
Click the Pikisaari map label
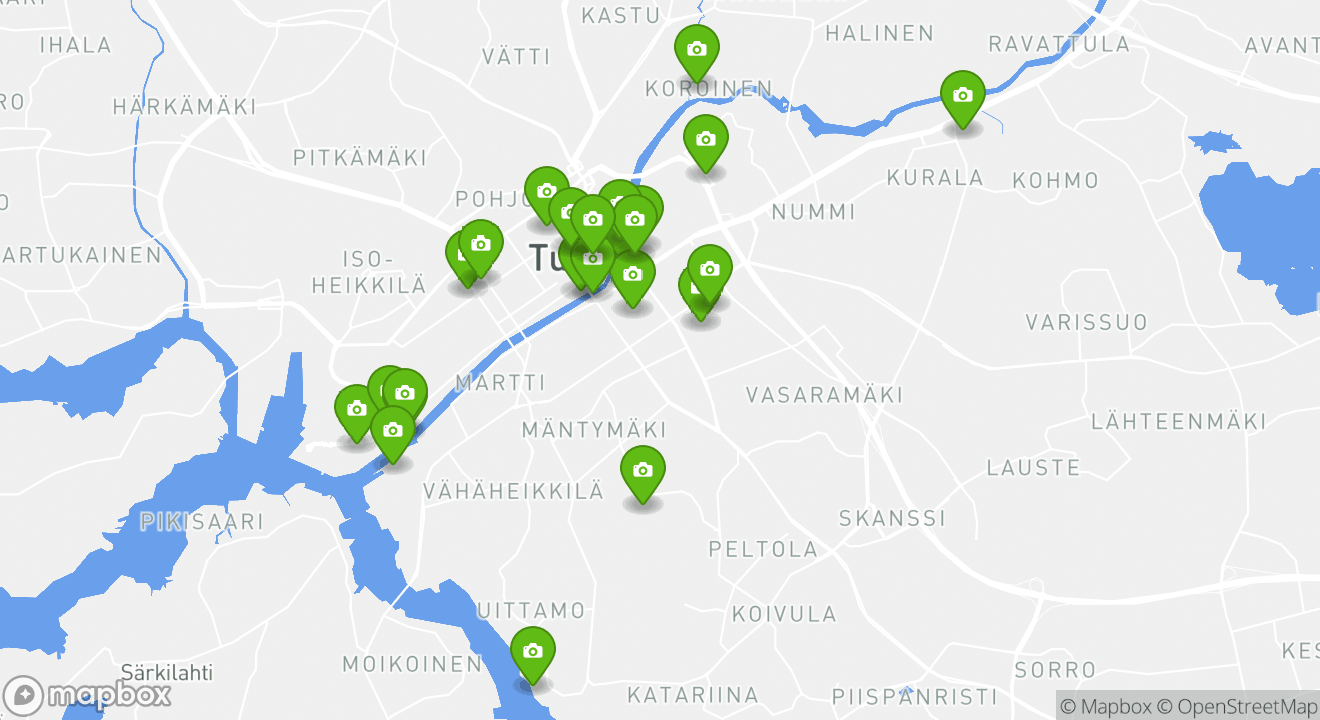click(x=201, y=521)
